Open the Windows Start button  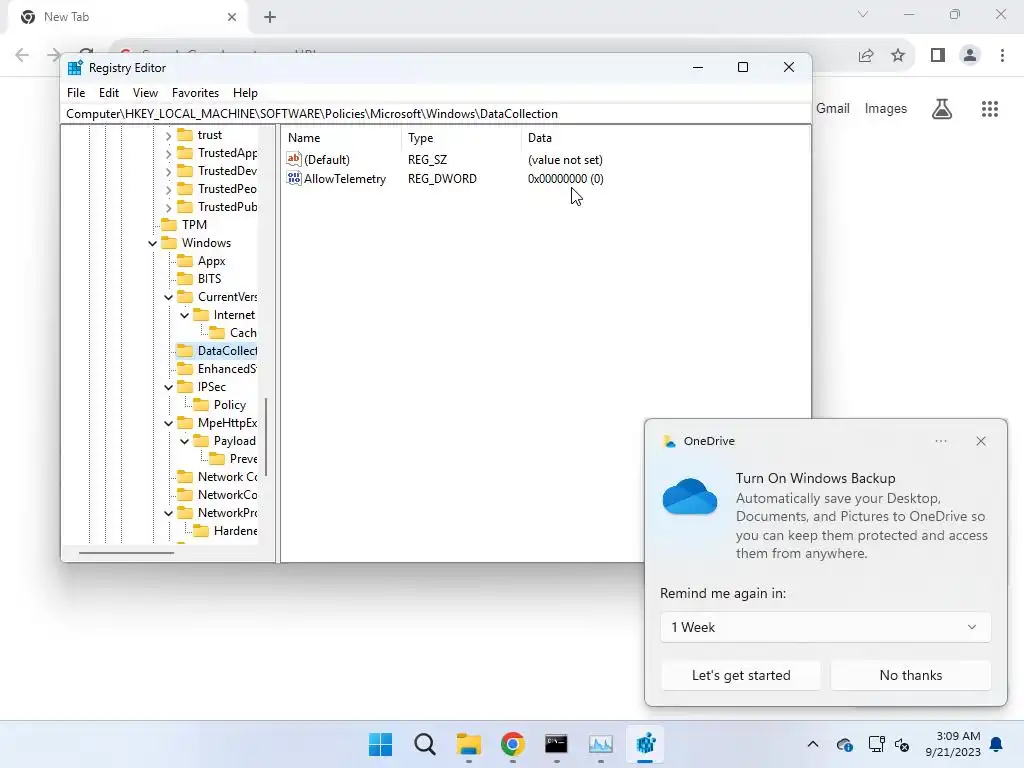pyautogui.click(x=380, y=744)
